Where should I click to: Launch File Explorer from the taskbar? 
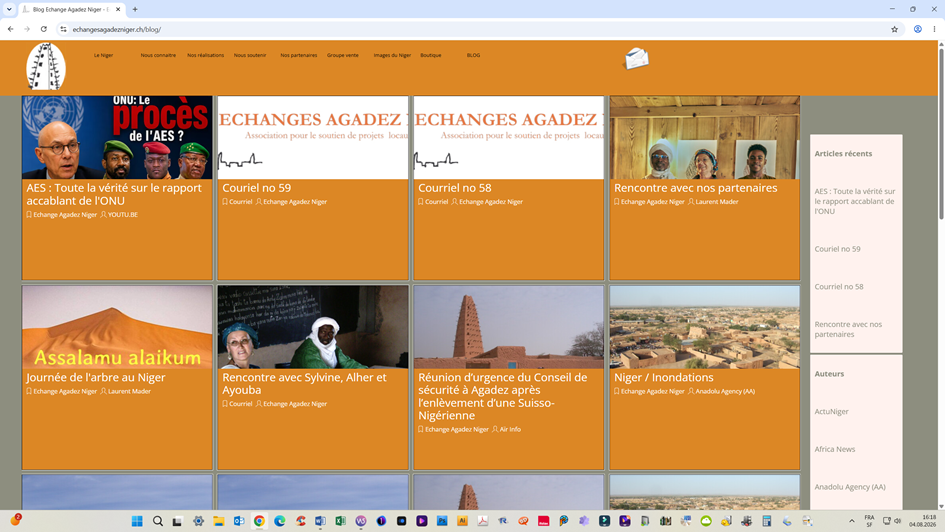pos(218,521)
